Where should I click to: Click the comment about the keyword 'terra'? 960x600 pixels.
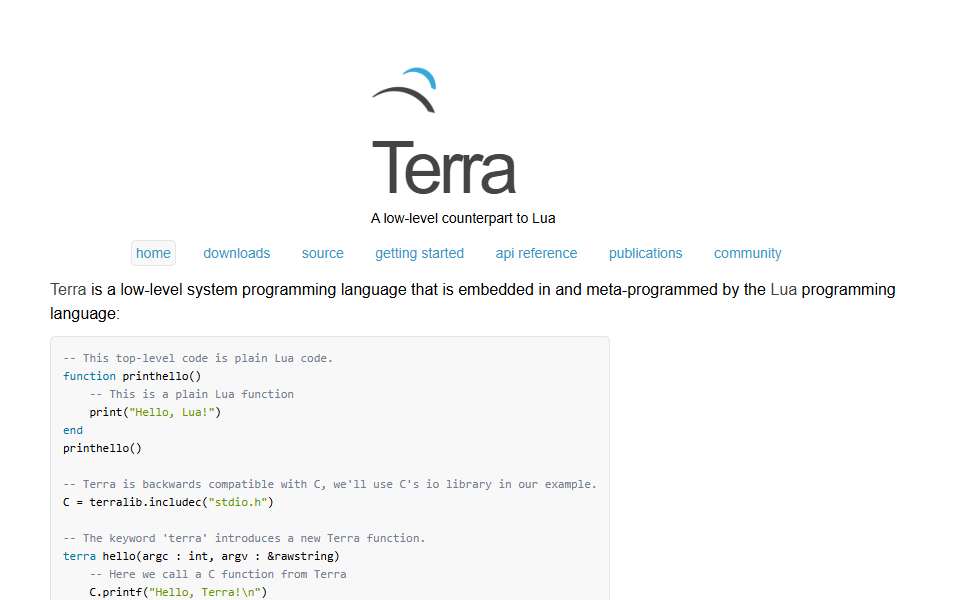click(x=244, y=538)
